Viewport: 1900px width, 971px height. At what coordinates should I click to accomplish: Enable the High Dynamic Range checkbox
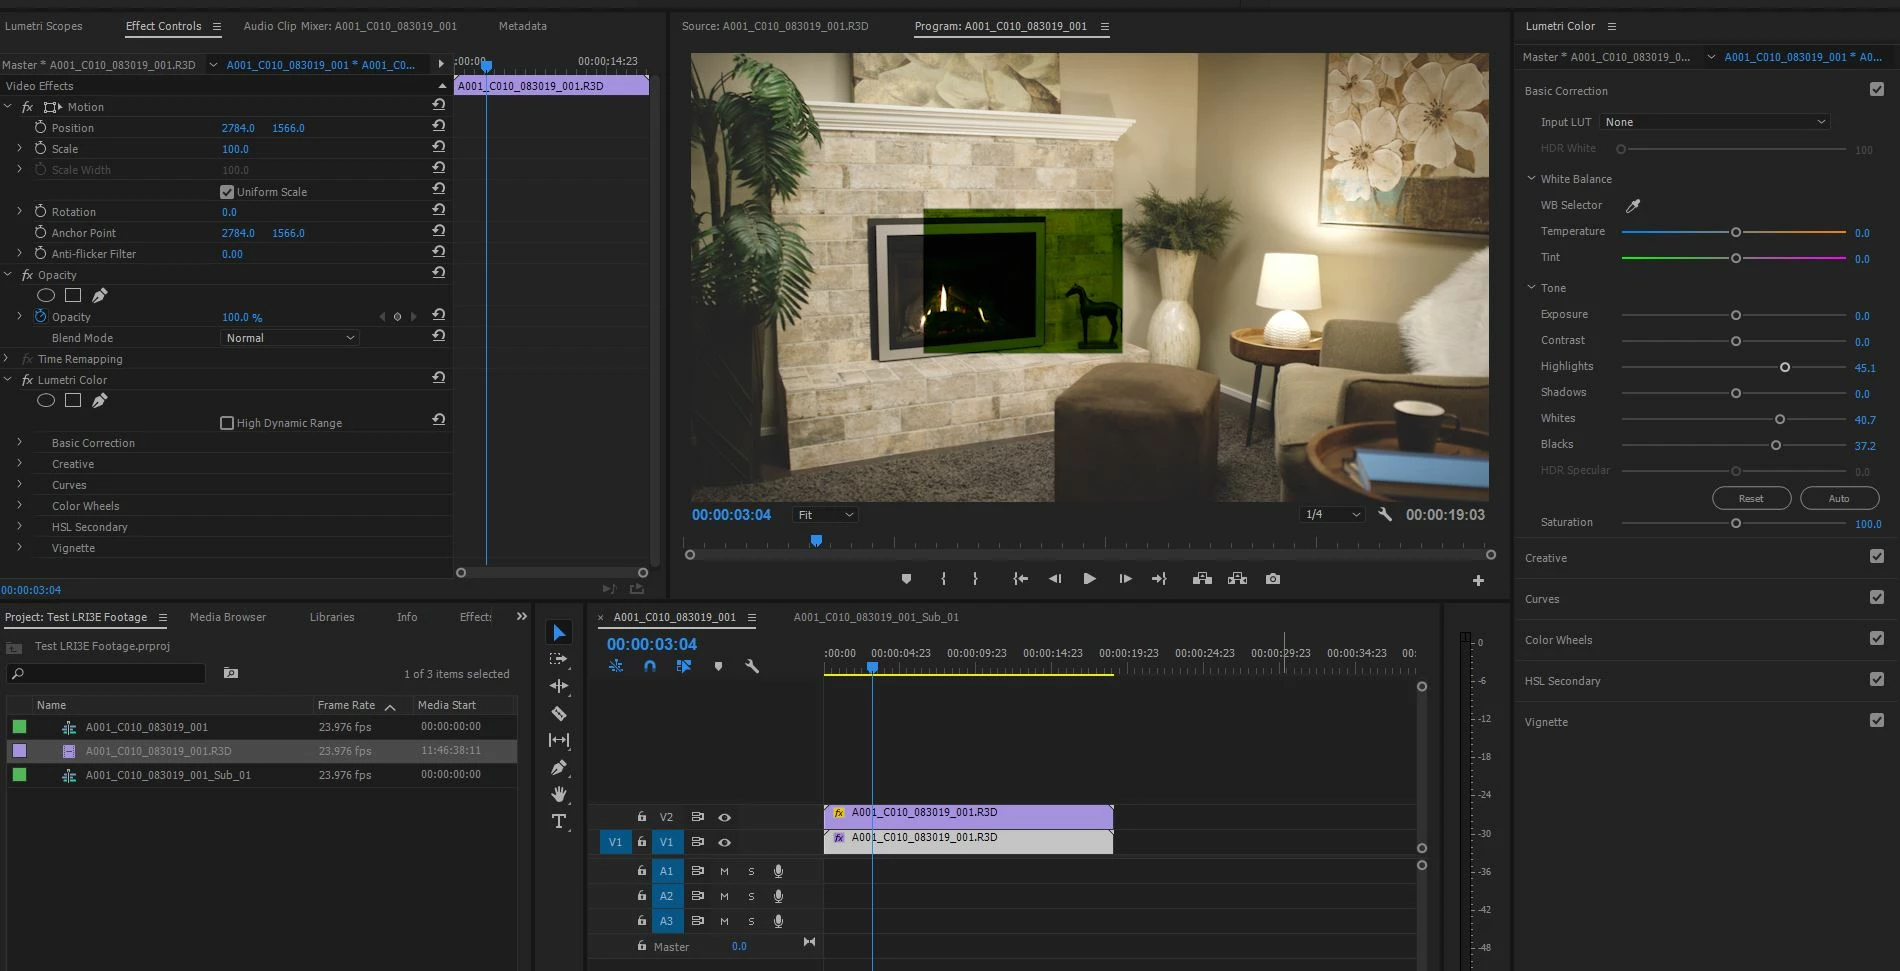[x=227, y=423]
